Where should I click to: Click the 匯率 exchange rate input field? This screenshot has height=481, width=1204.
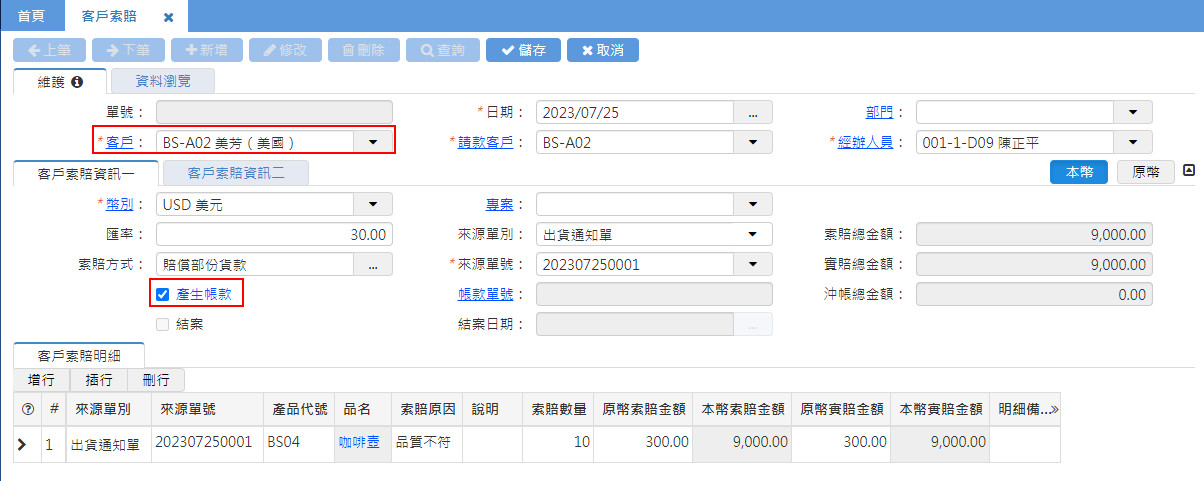274,235
